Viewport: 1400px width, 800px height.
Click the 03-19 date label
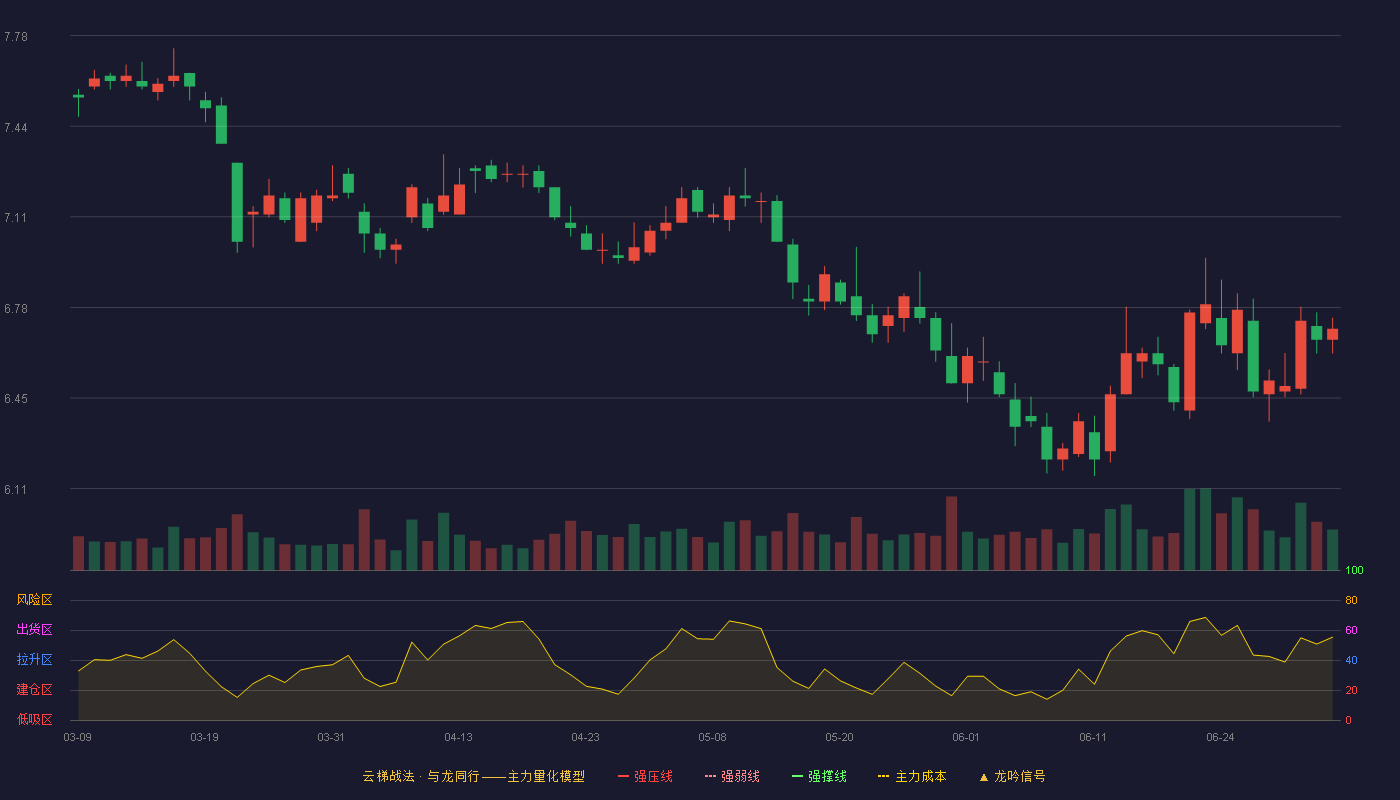tap(204, 737)
